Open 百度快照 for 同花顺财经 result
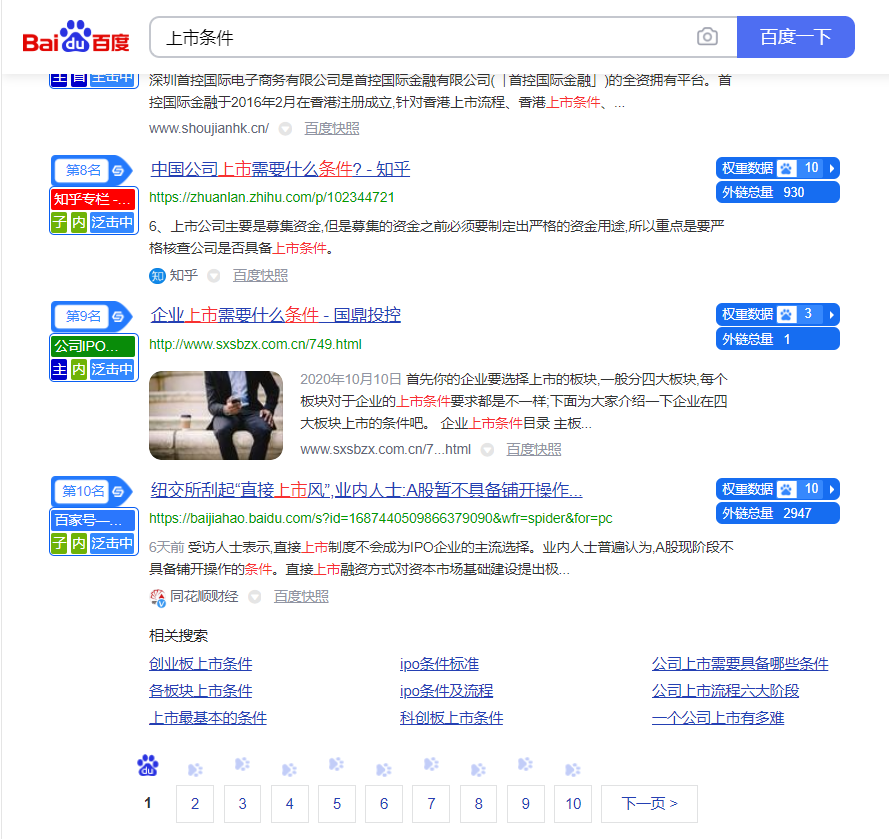The width and height of the screenshot is (889, 839). click(x=301, y=596)
